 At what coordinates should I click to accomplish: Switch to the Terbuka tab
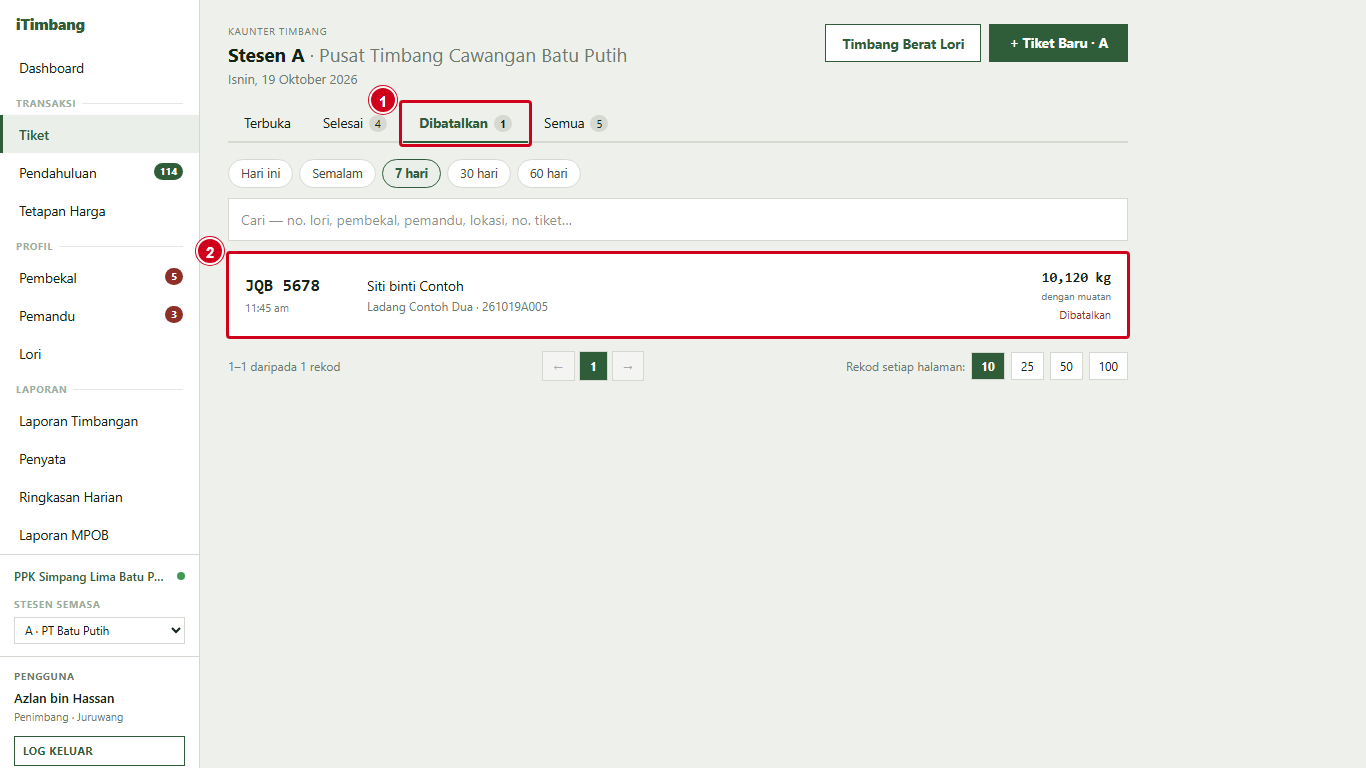(267, 123)
